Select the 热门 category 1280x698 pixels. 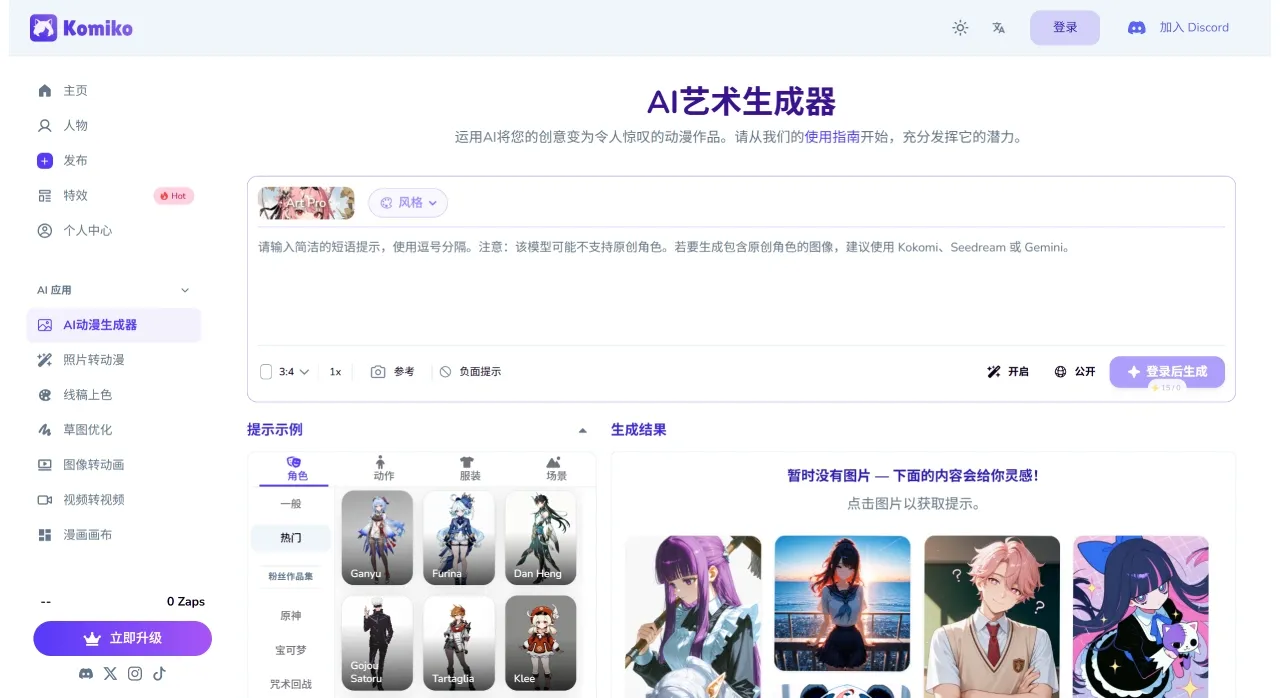tap(290, 538)
